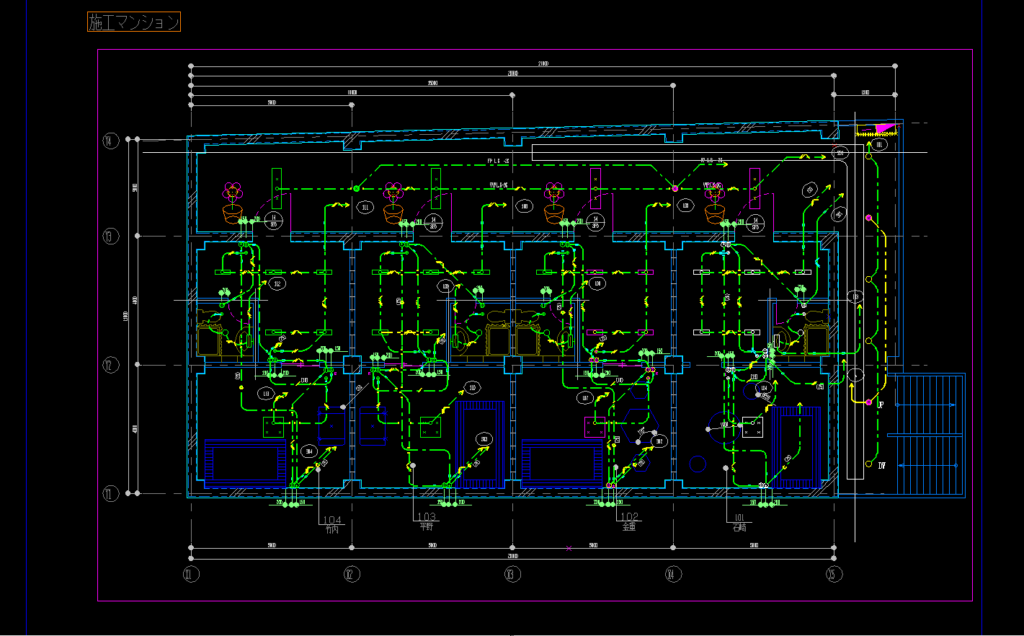Select the magenta triangle at top-right corner

point(886,128)
